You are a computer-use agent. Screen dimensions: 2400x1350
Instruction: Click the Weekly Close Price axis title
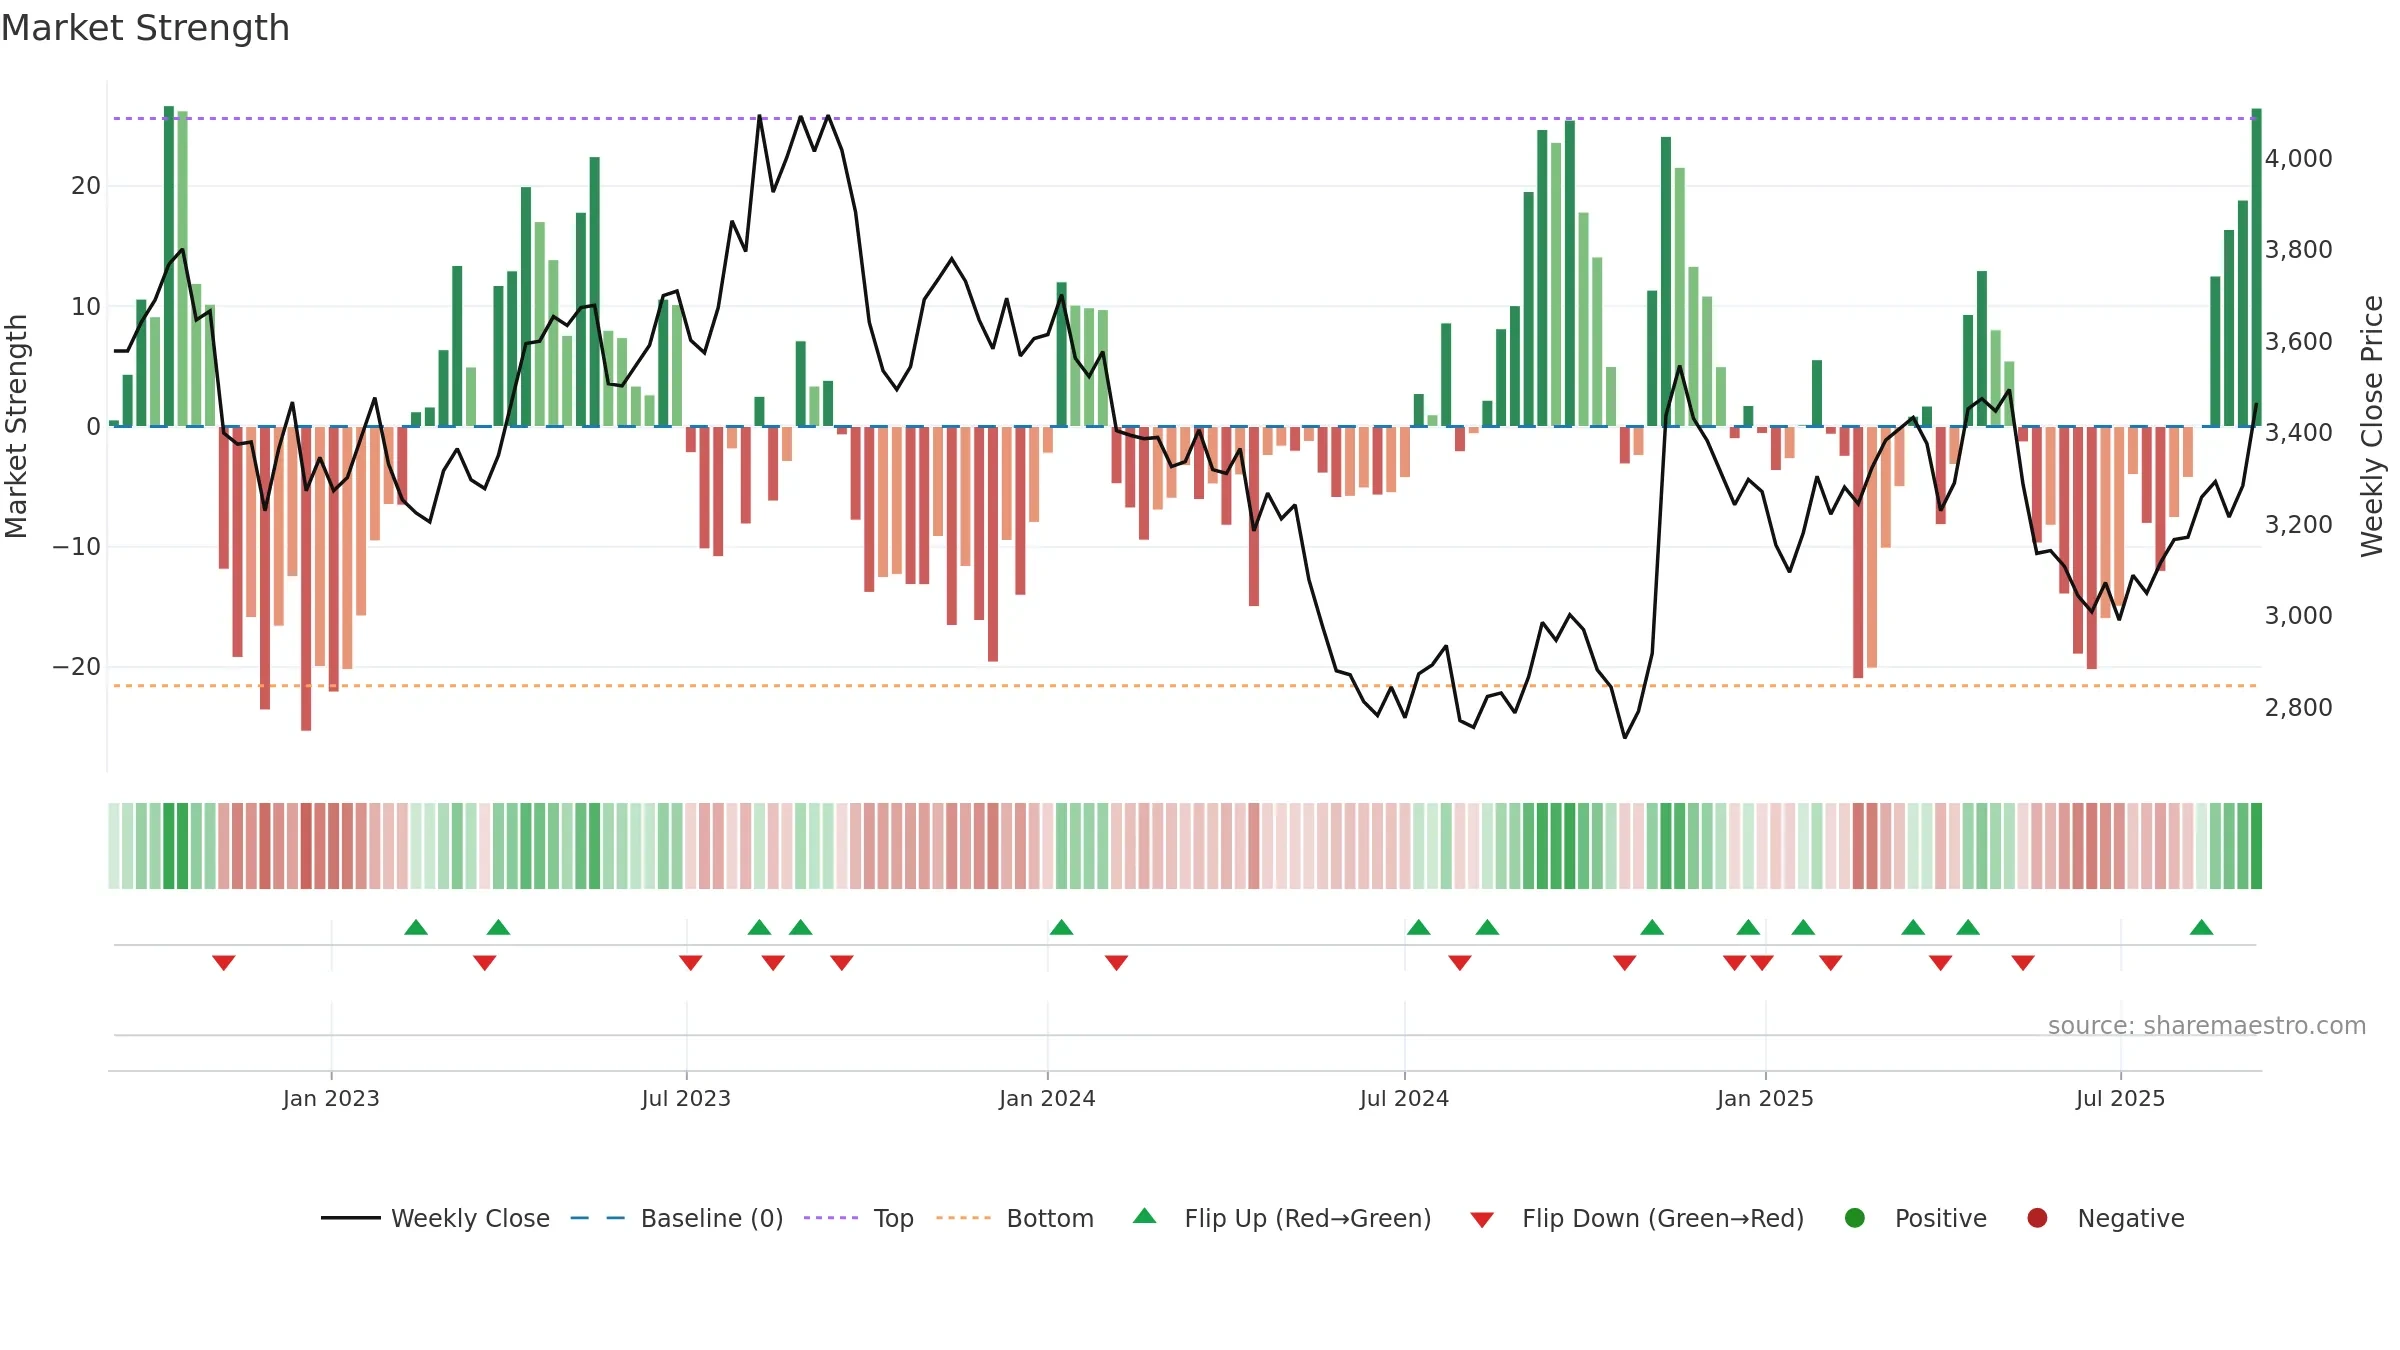tap(2372, 426)
